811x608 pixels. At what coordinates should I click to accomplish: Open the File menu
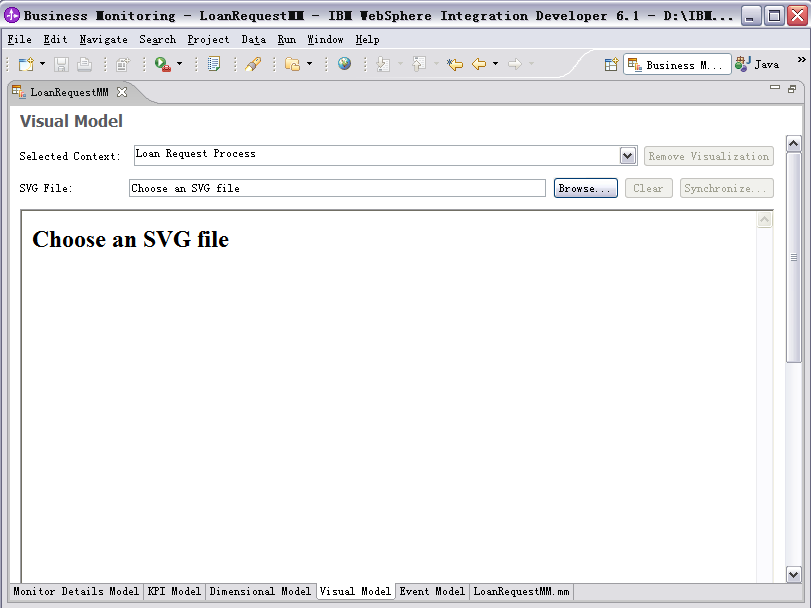(20, 40)
